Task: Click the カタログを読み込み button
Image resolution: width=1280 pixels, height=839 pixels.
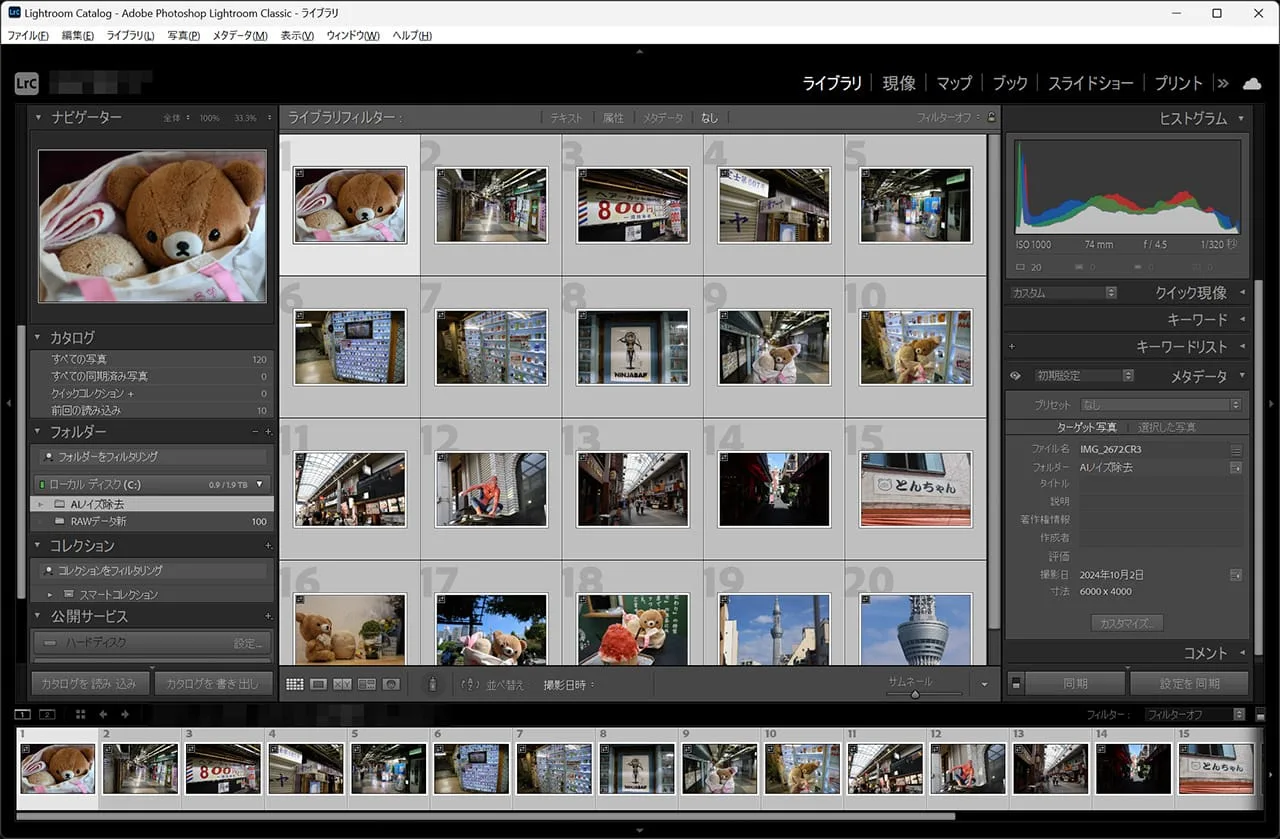Action: coord(91,684)
